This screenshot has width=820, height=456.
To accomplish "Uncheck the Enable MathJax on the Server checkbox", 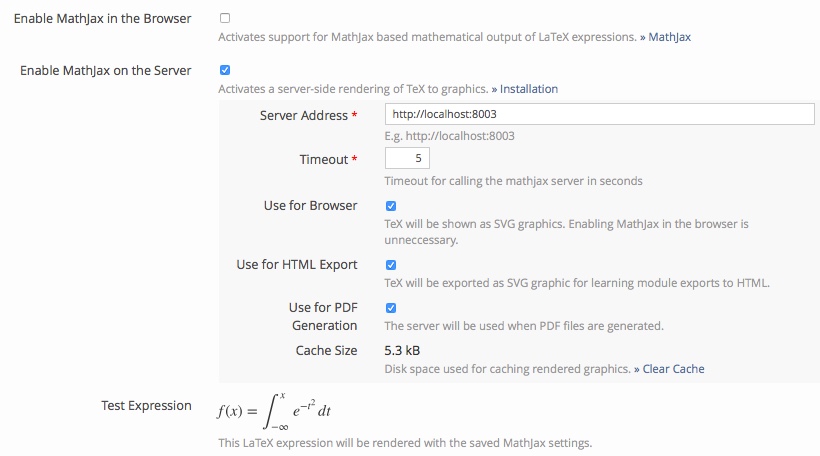I will tap(224, 70).
